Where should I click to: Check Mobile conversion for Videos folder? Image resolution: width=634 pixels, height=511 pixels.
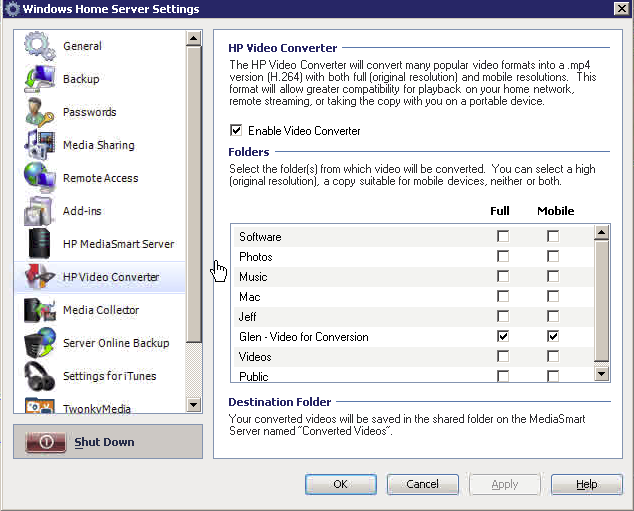(553, 356)
